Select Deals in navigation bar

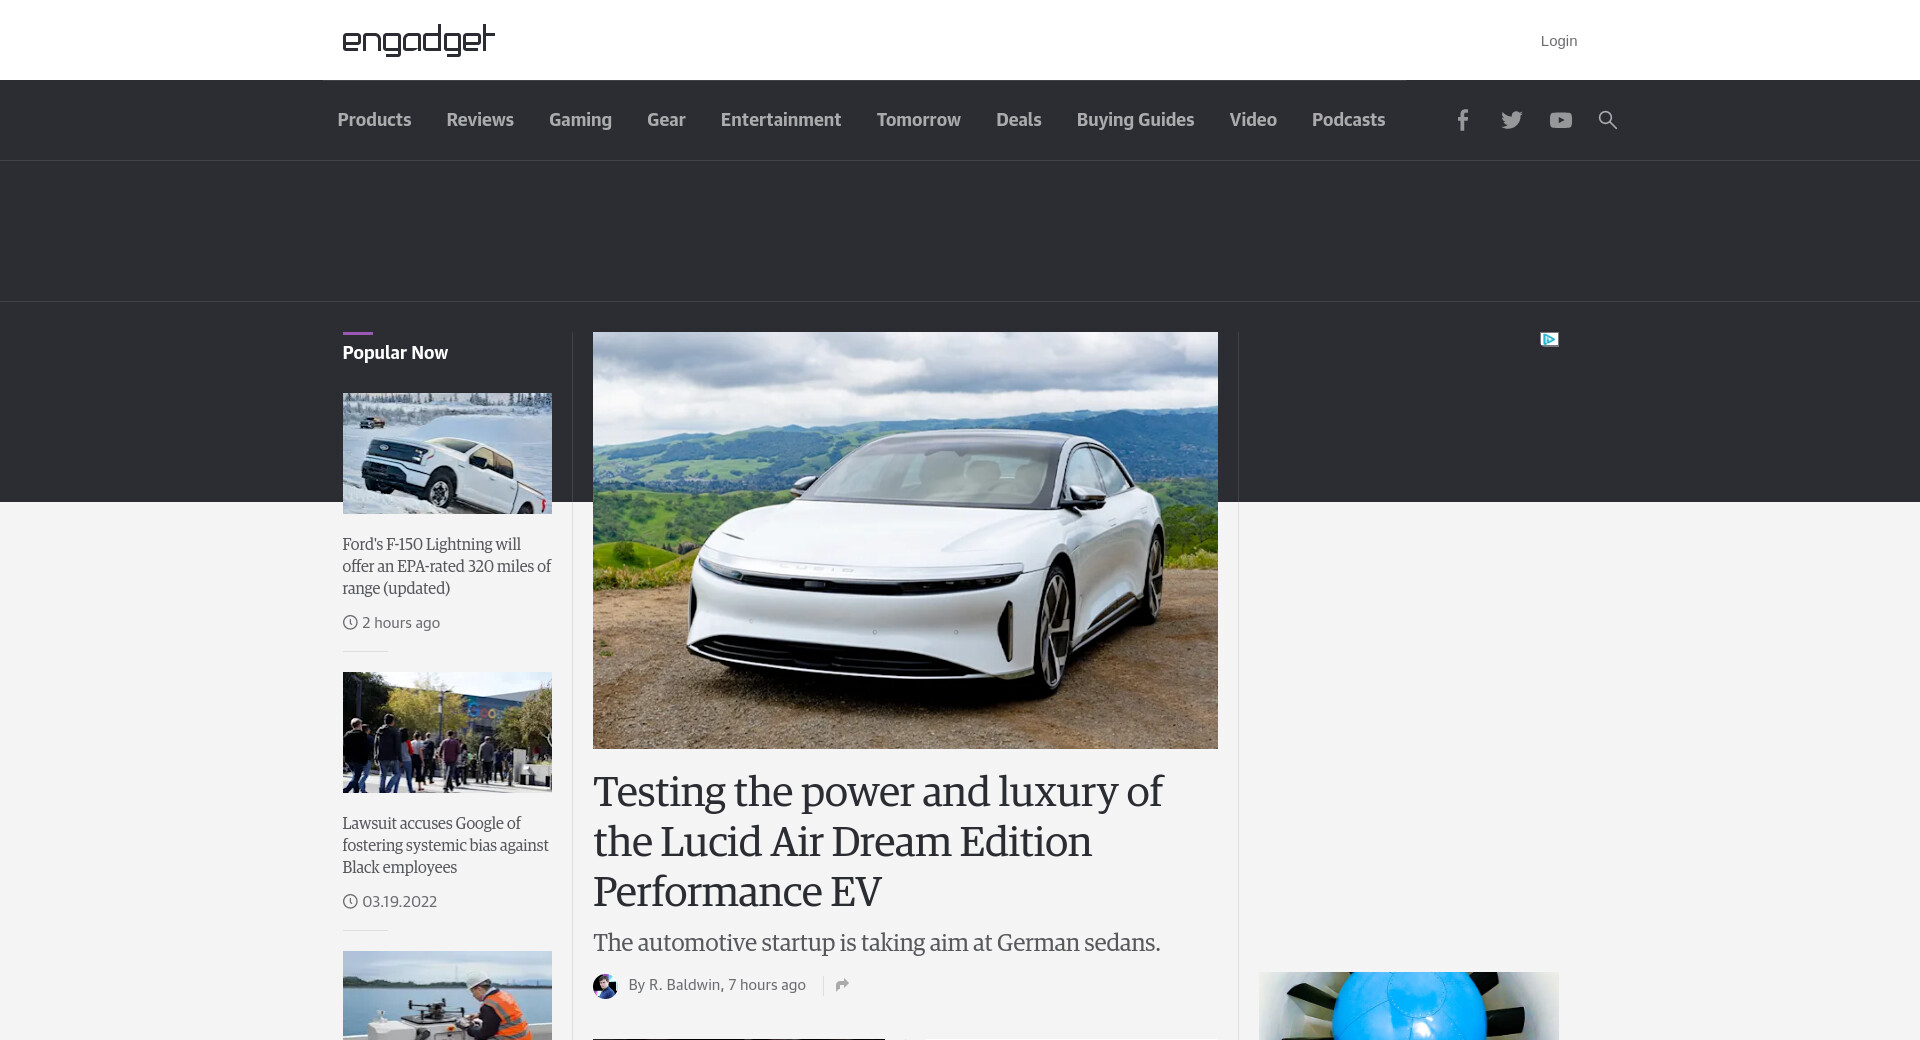click(1018, 120)
